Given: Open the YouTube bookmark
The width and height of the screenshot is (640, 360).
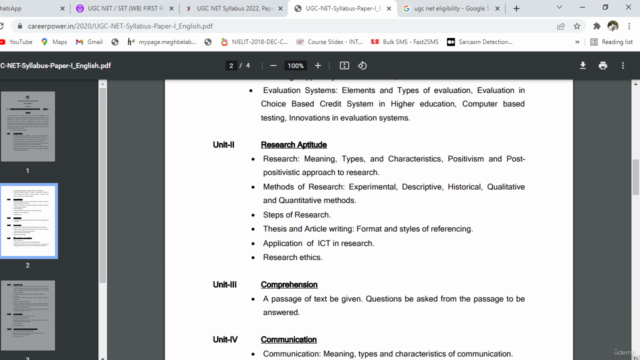Looking at the screenshot, I should point(16,42).
